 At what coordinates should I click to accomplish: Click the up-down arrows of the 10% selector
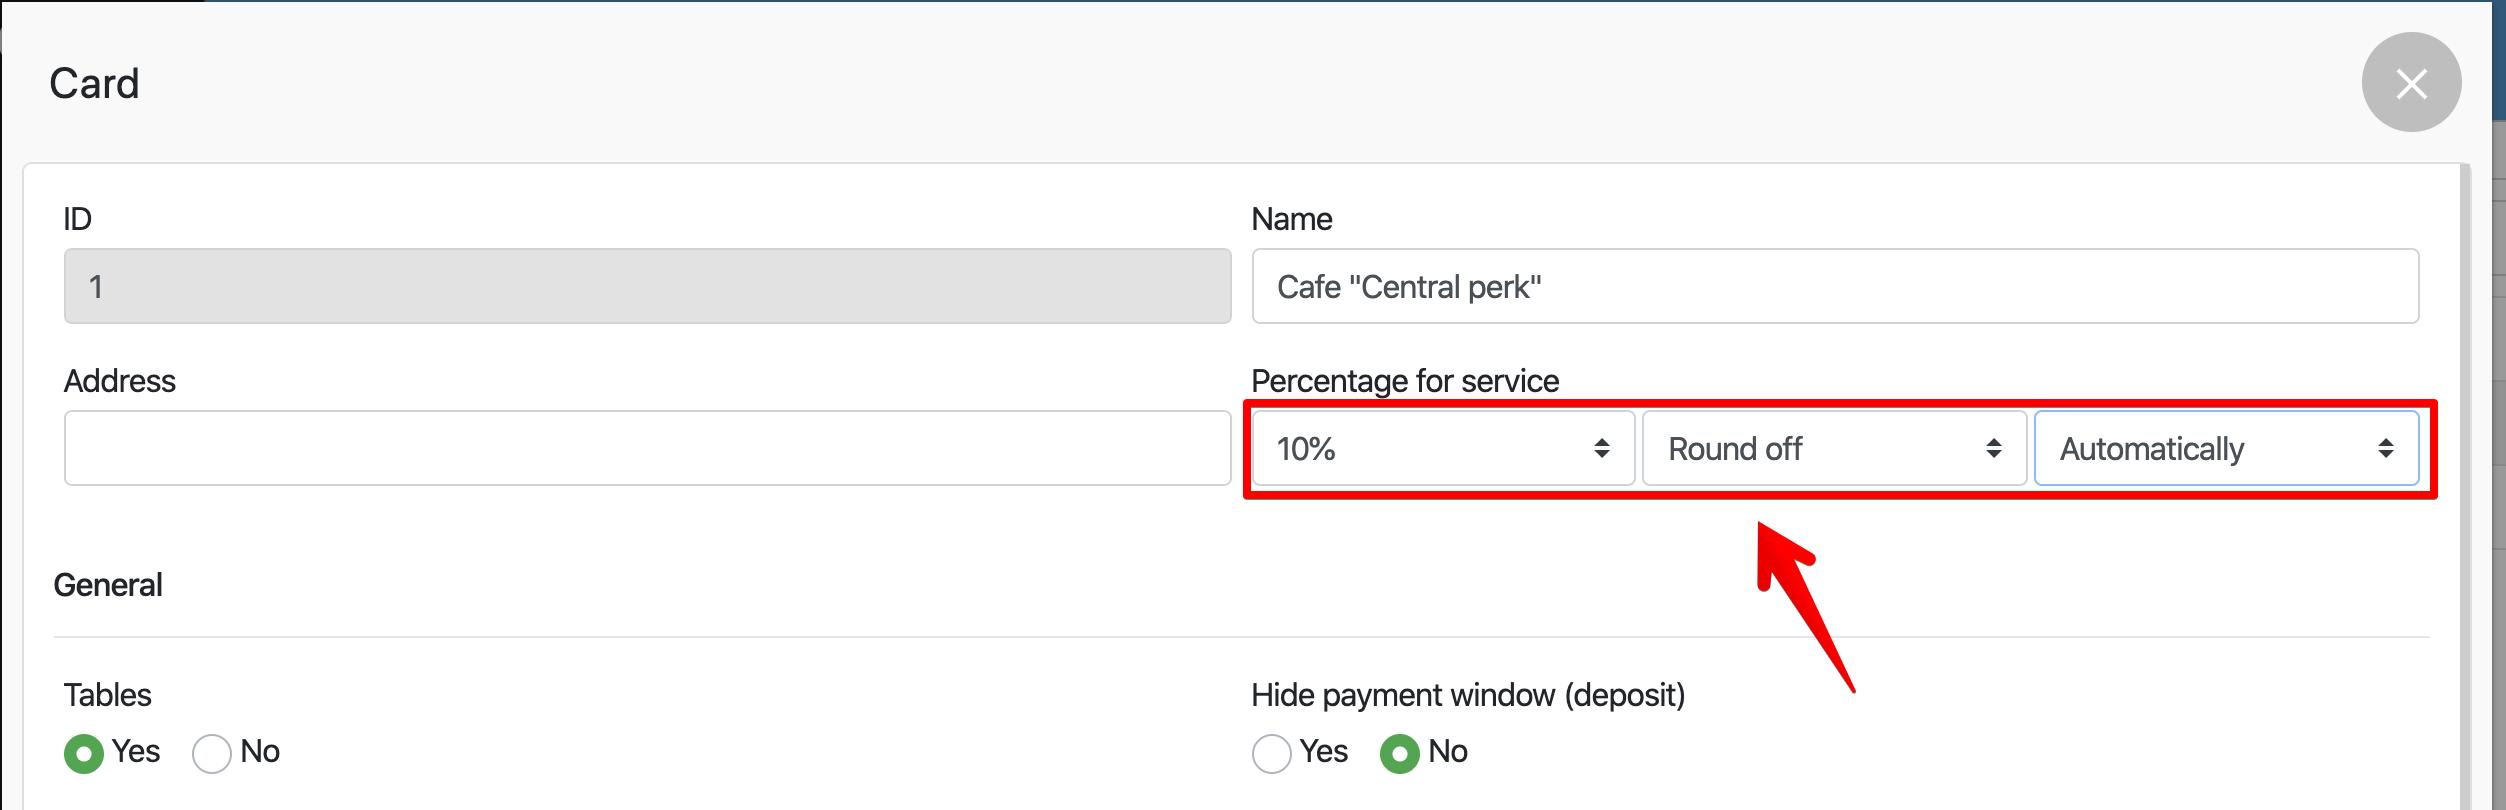tap(1601, 448)
